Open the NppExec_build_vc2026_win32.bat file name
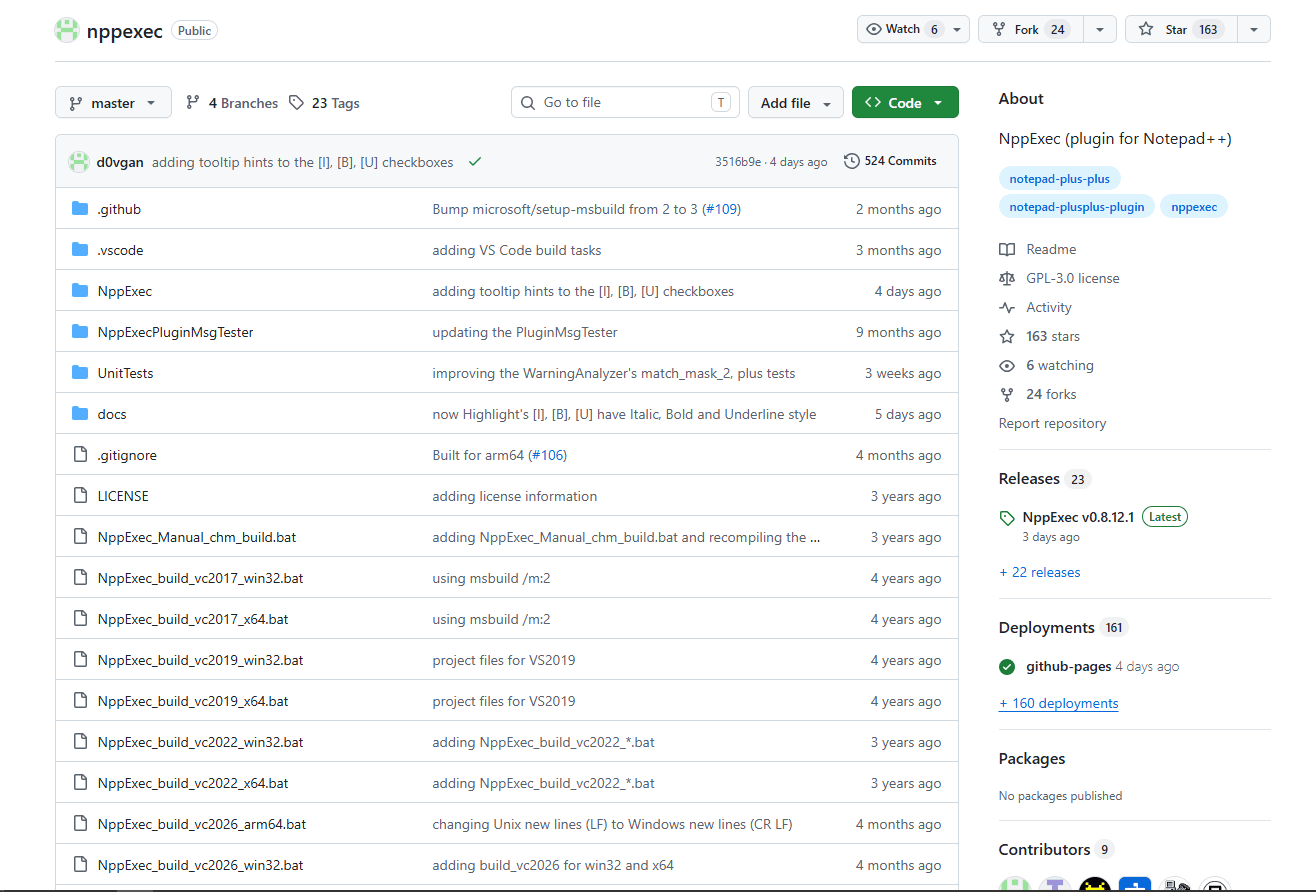 pos(201,865)
